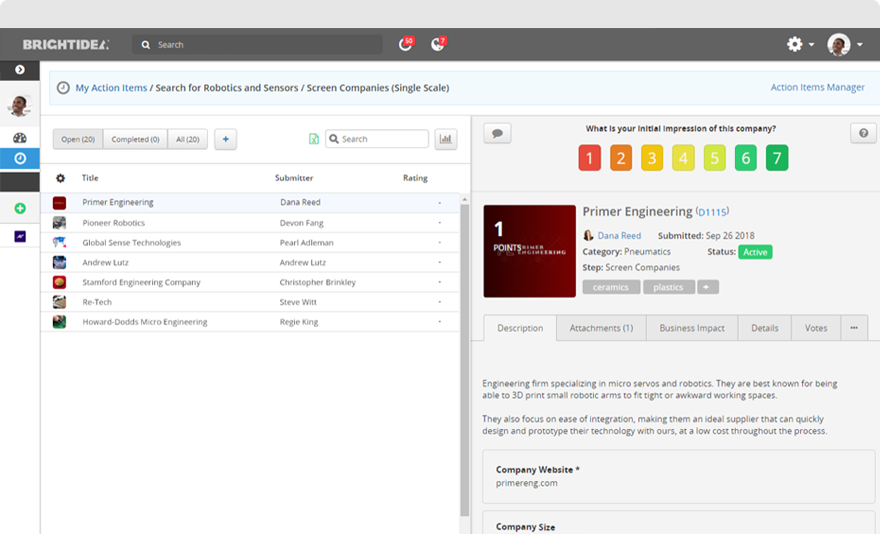Select Howard-Dodds Micro Engineering row
This screenshot has width=880, height=534.
[x=250, y=322]
